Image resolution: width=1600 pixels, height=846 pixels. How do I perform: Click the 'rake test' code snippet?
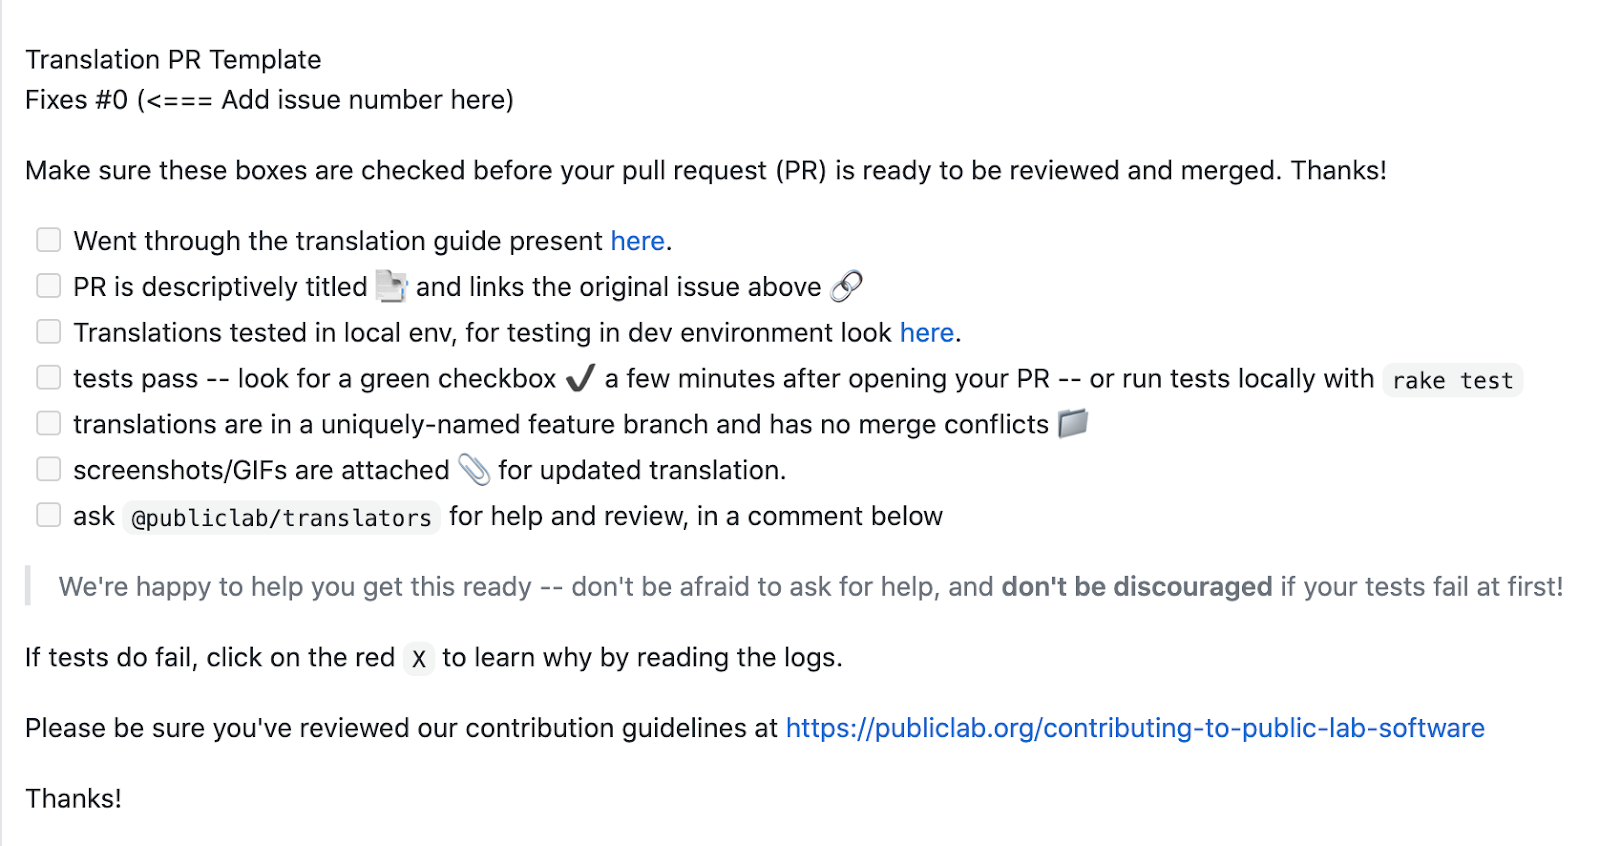point(1453,380)
